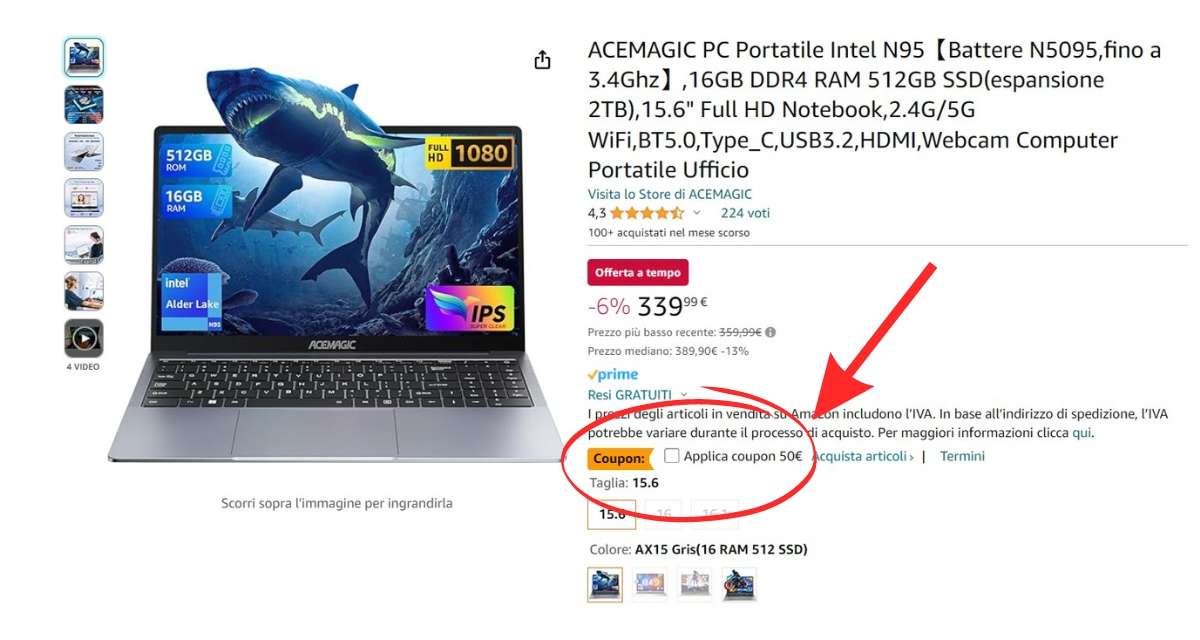
Task: Select the third product thumbnail image
Action: (84, 151)
